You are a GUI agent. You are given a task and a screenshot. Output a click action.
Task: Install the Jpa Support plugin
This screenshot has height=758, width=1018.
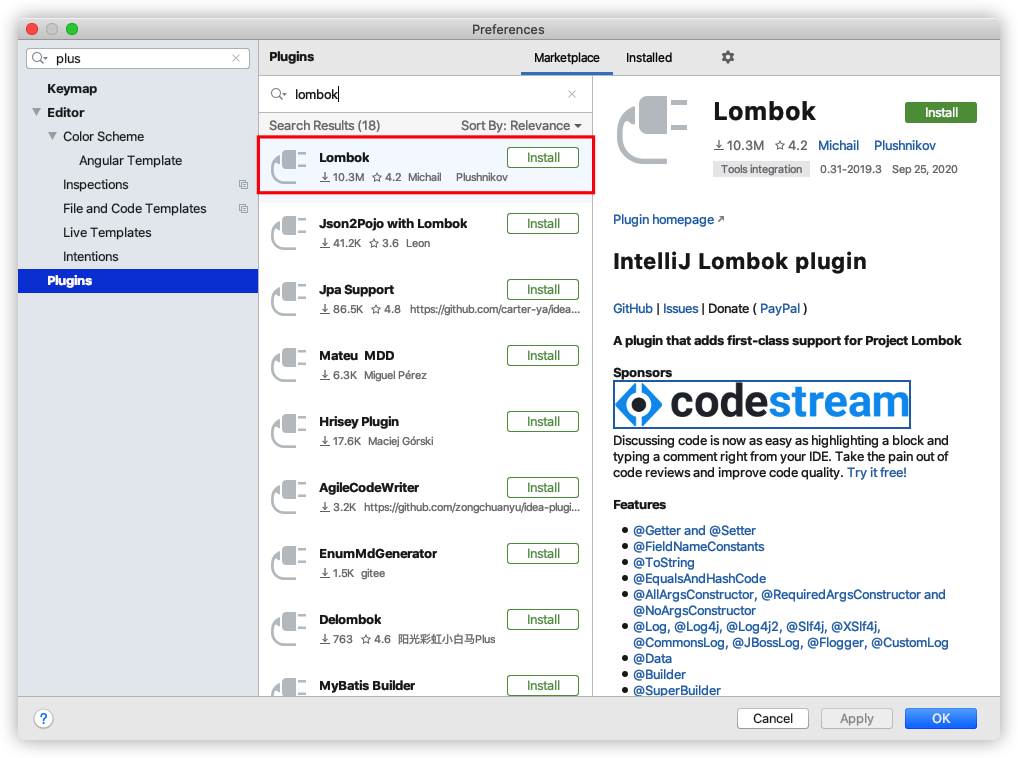[x=543, y=289]
